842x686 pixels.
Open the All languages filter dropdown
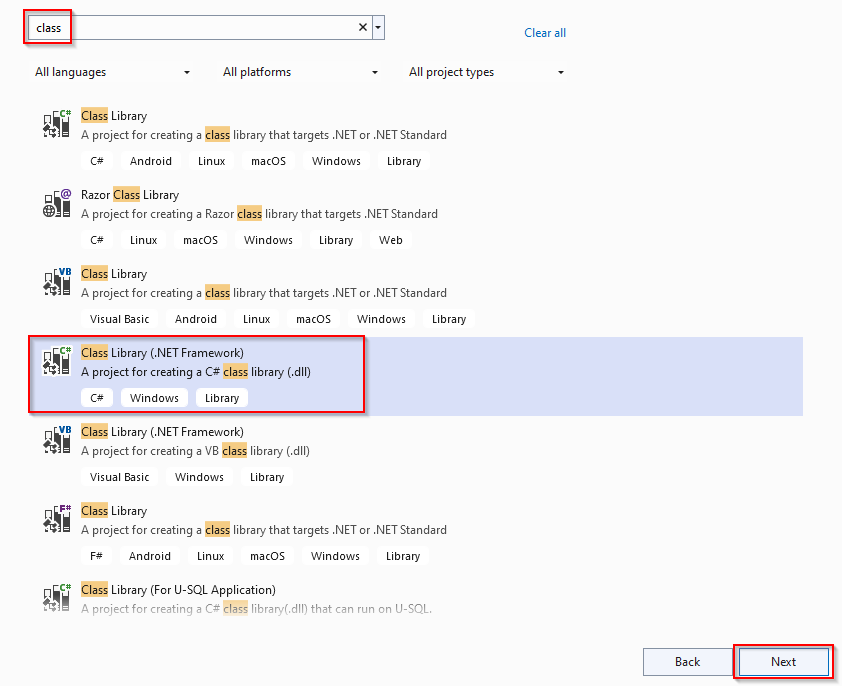[113, 72]
